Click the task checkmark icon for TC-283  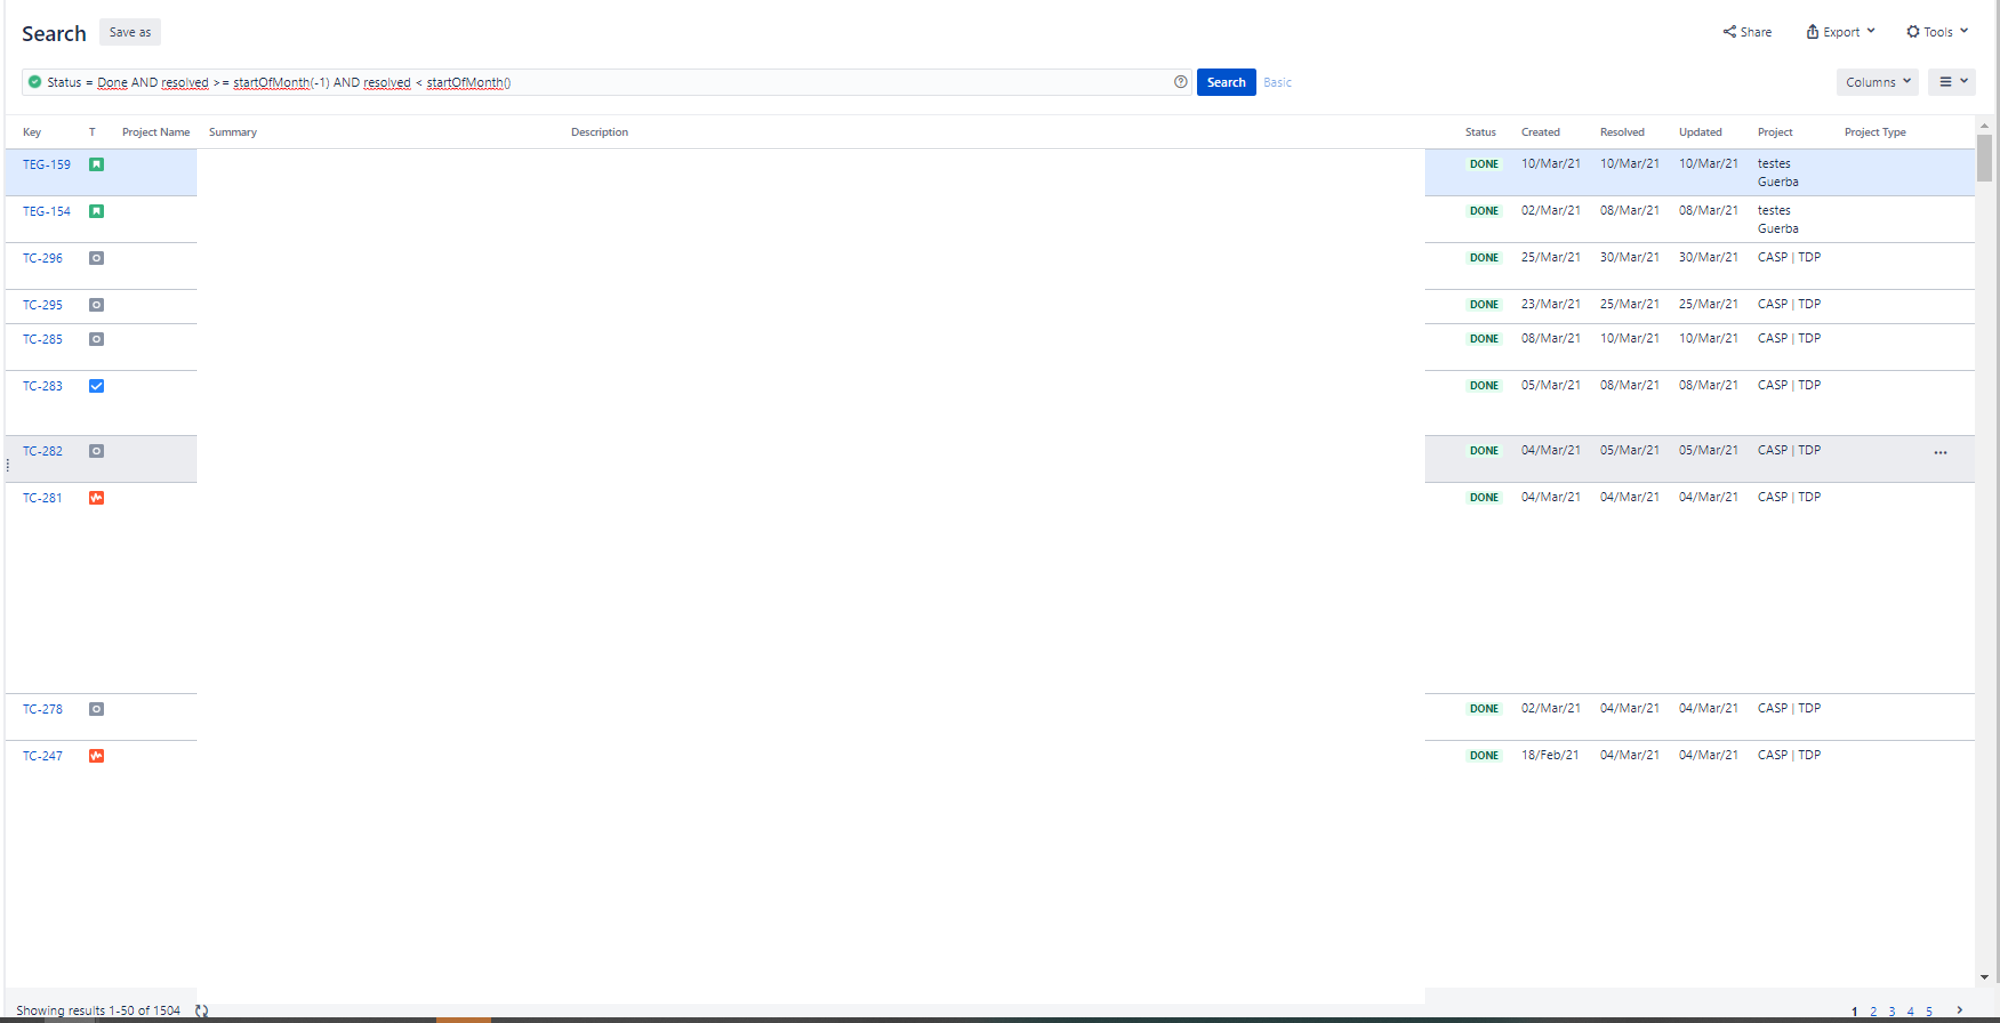[96, 386]
